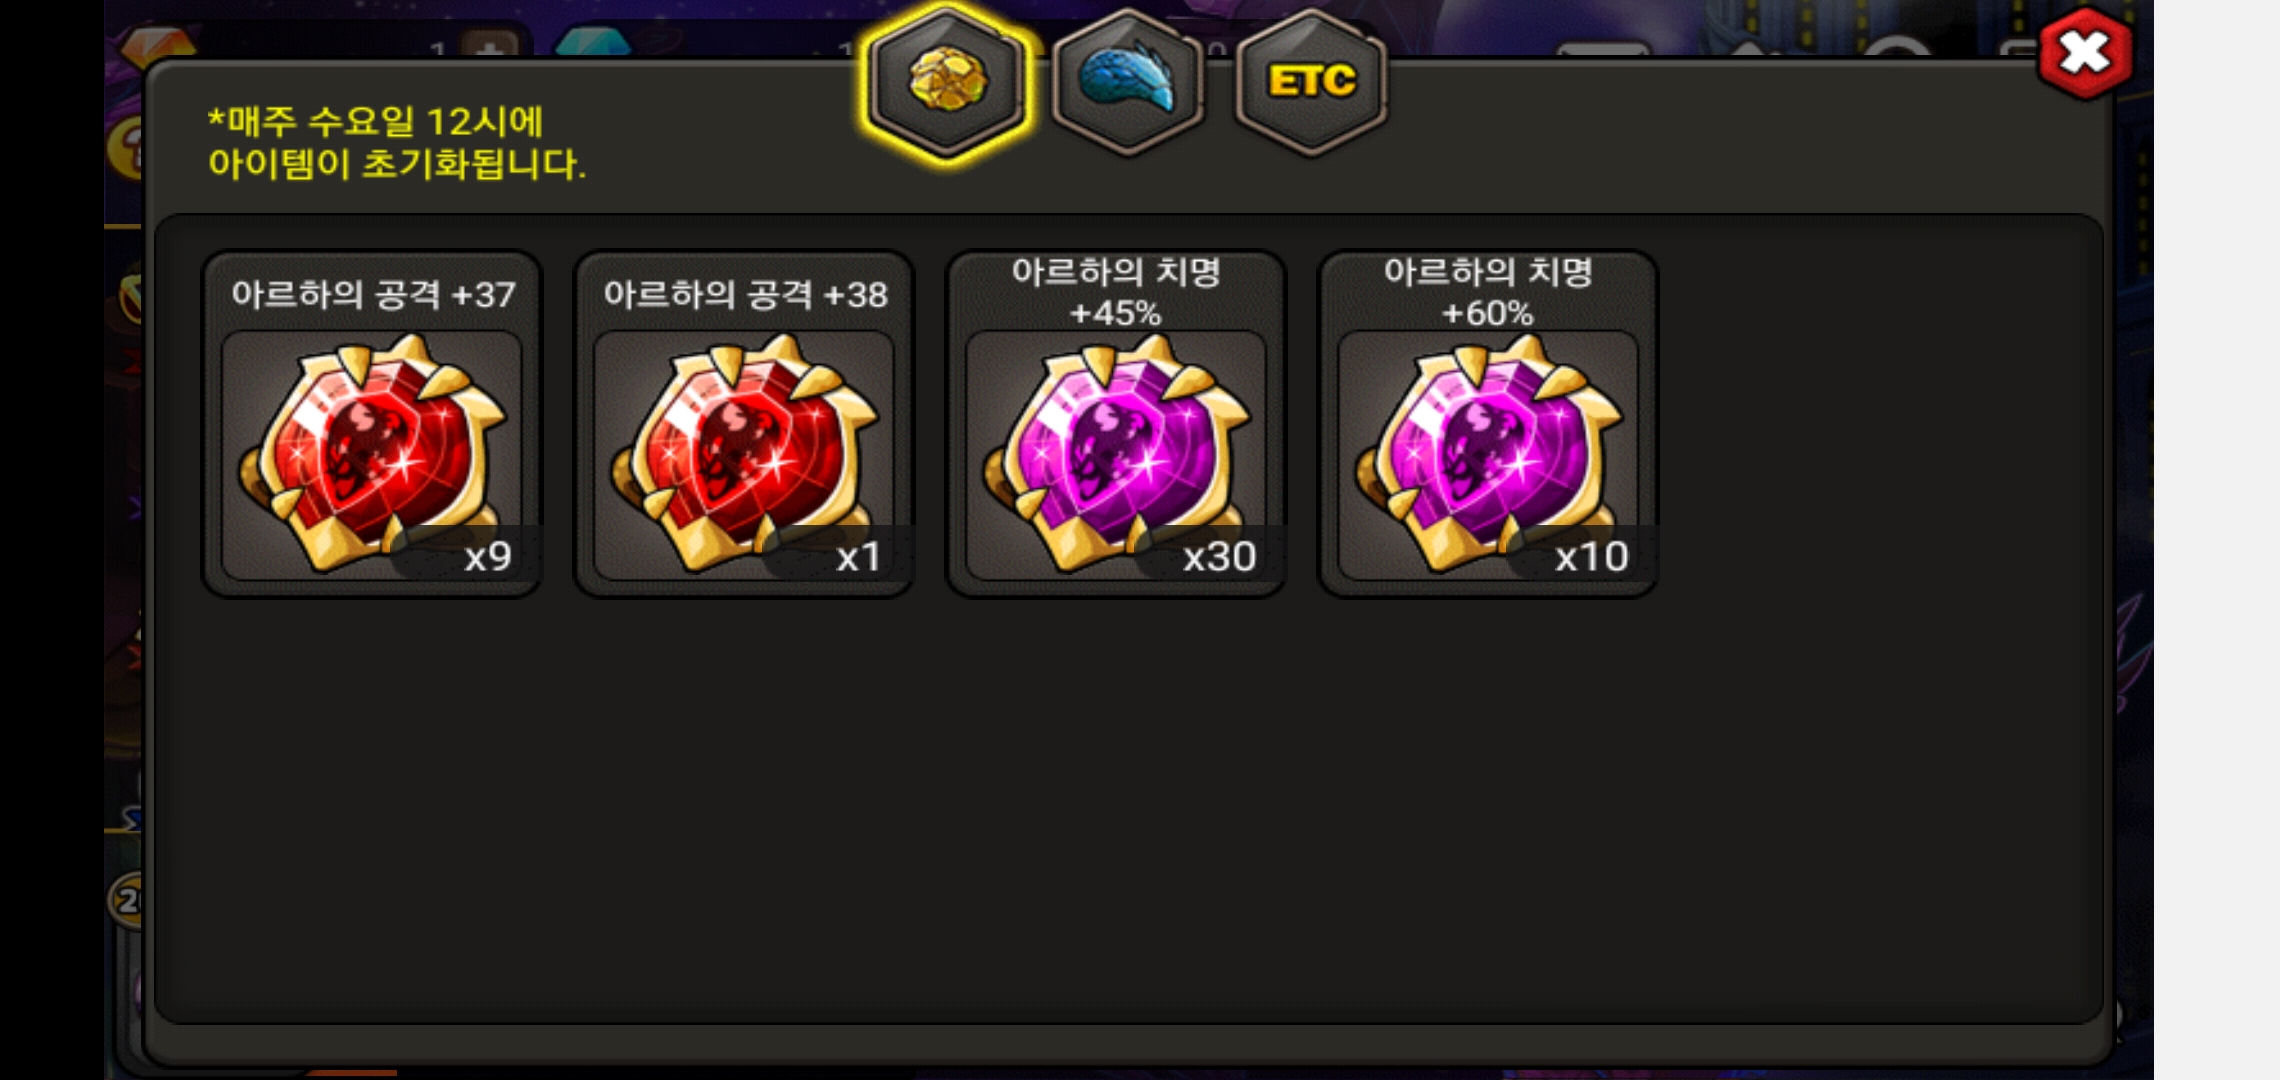Viewport: 2280px width, 1080px height.
Task: Select the 아르하의 치명 +60% title
Action: pyautogui.click(x=1488, y=292)
